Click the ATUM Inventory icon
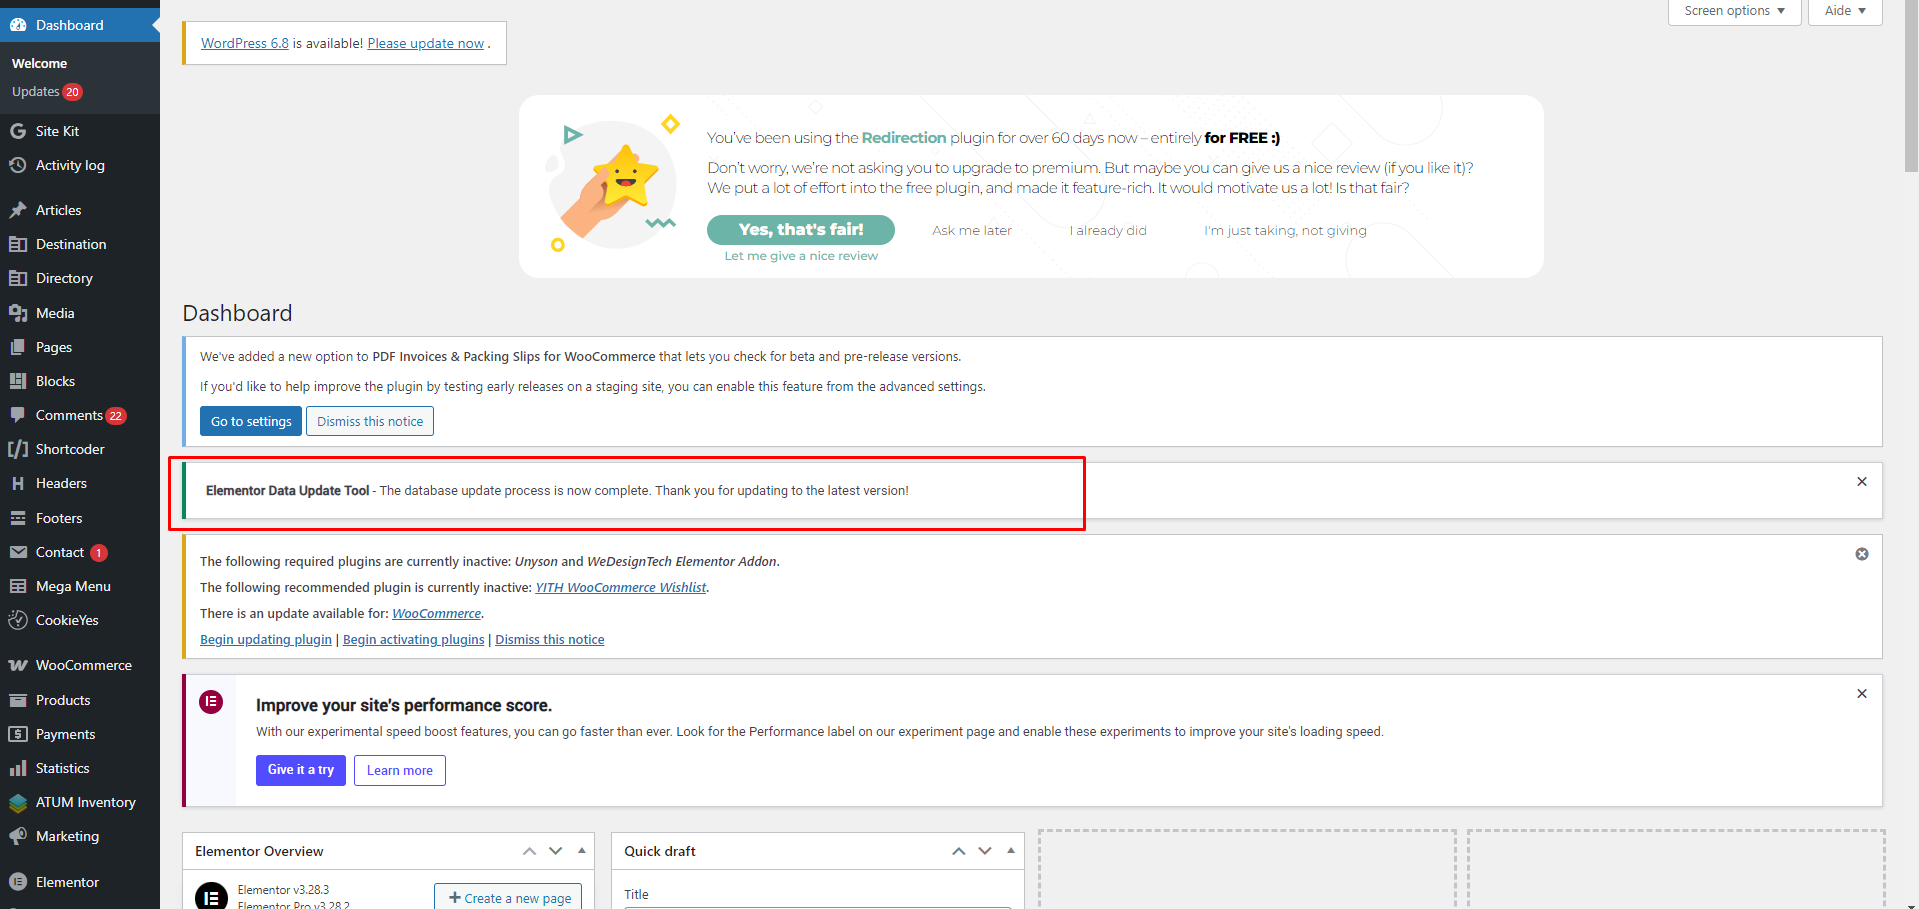The height and width of the screenshot is (909, 1919). point(18,802)
